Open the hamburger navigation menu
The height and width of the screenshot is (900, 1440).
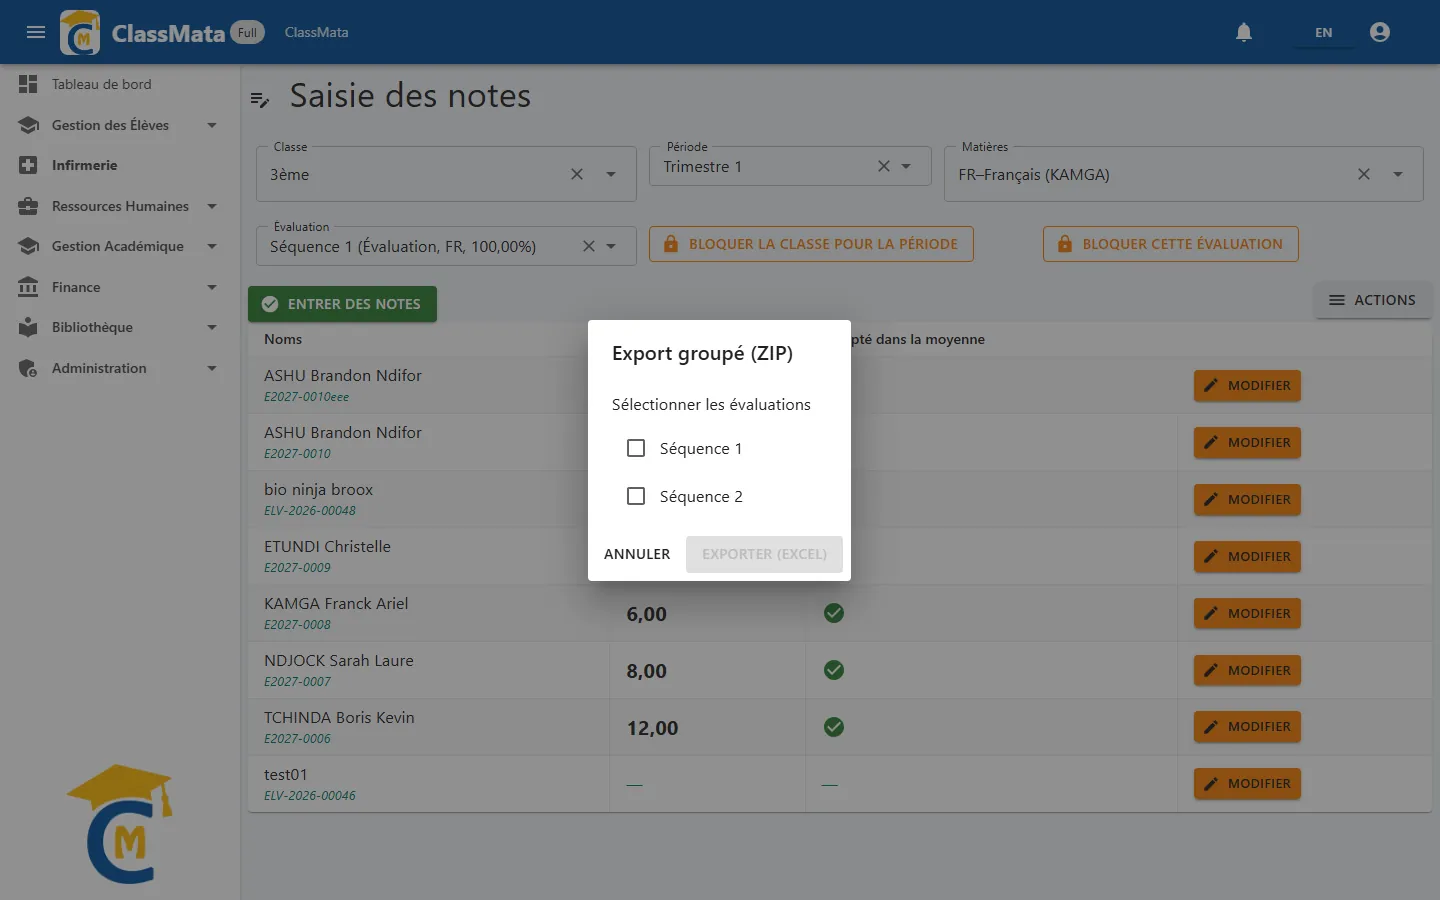[x=36, y=32]
